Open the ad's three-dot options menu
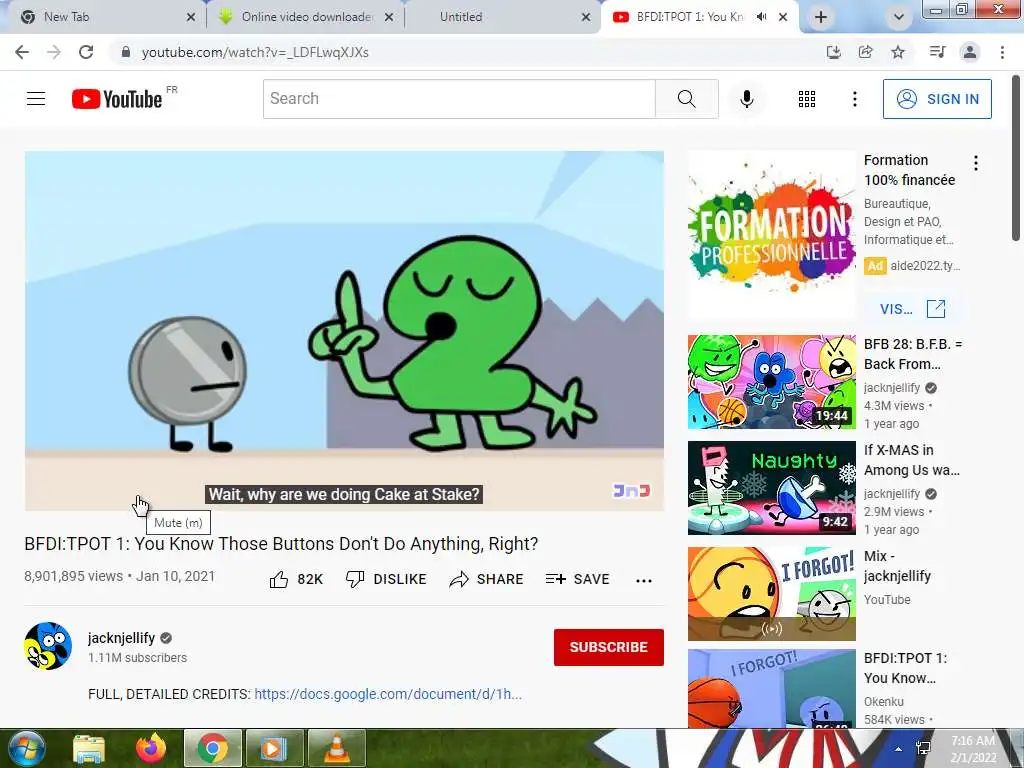Viewport: 1024px width, 768px height. point(976,163)
